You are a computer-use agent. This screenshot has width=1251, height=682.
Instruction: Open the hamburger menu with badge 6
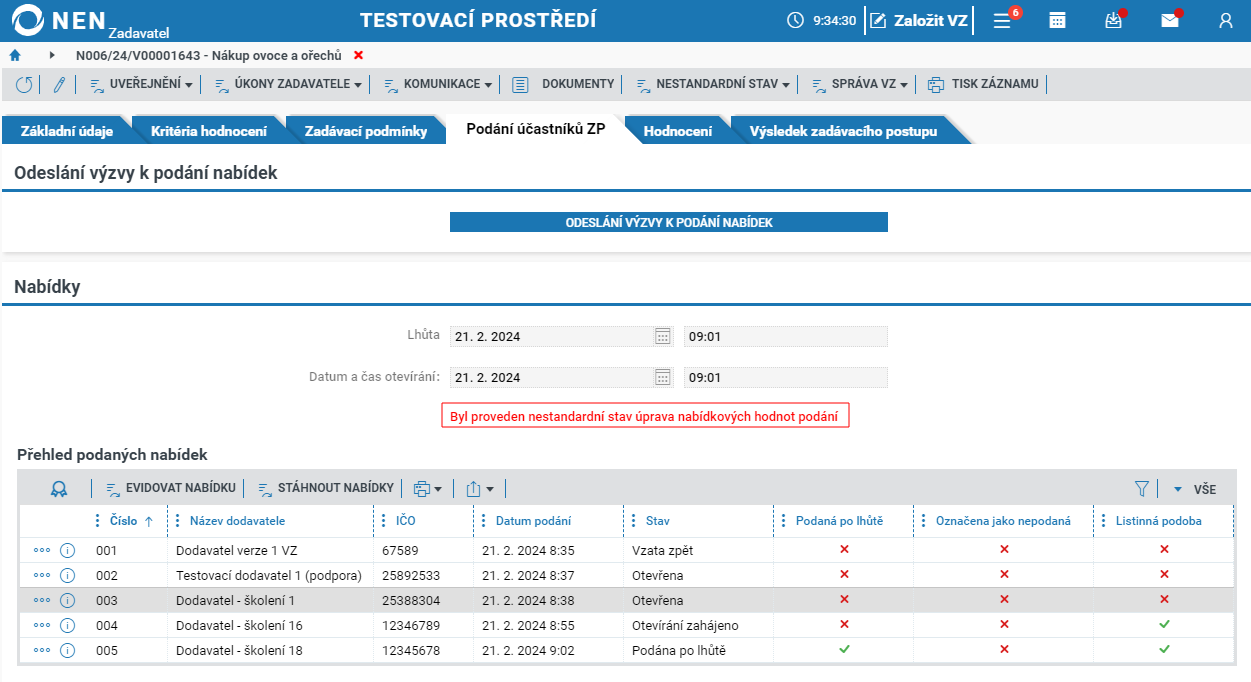tap(1001, 20)
